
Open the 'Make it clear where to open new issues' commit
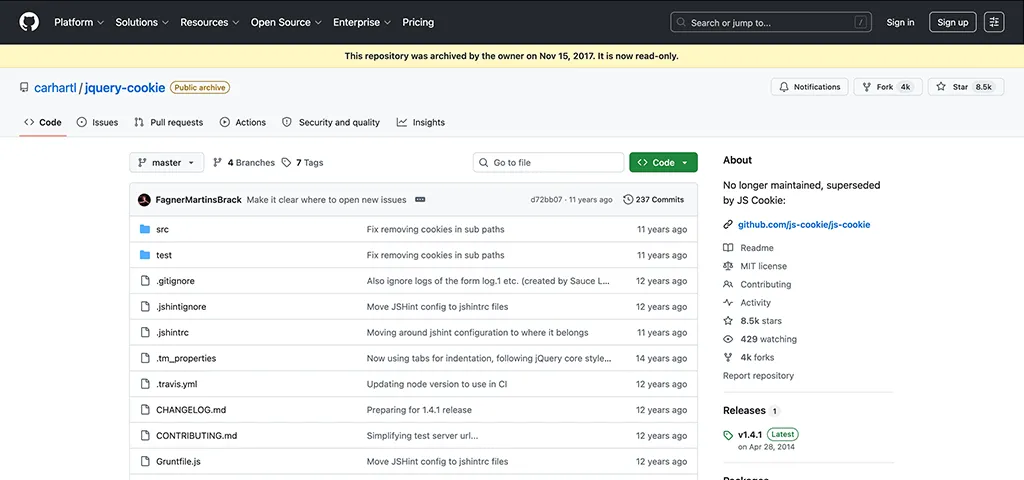pos(327,200)
